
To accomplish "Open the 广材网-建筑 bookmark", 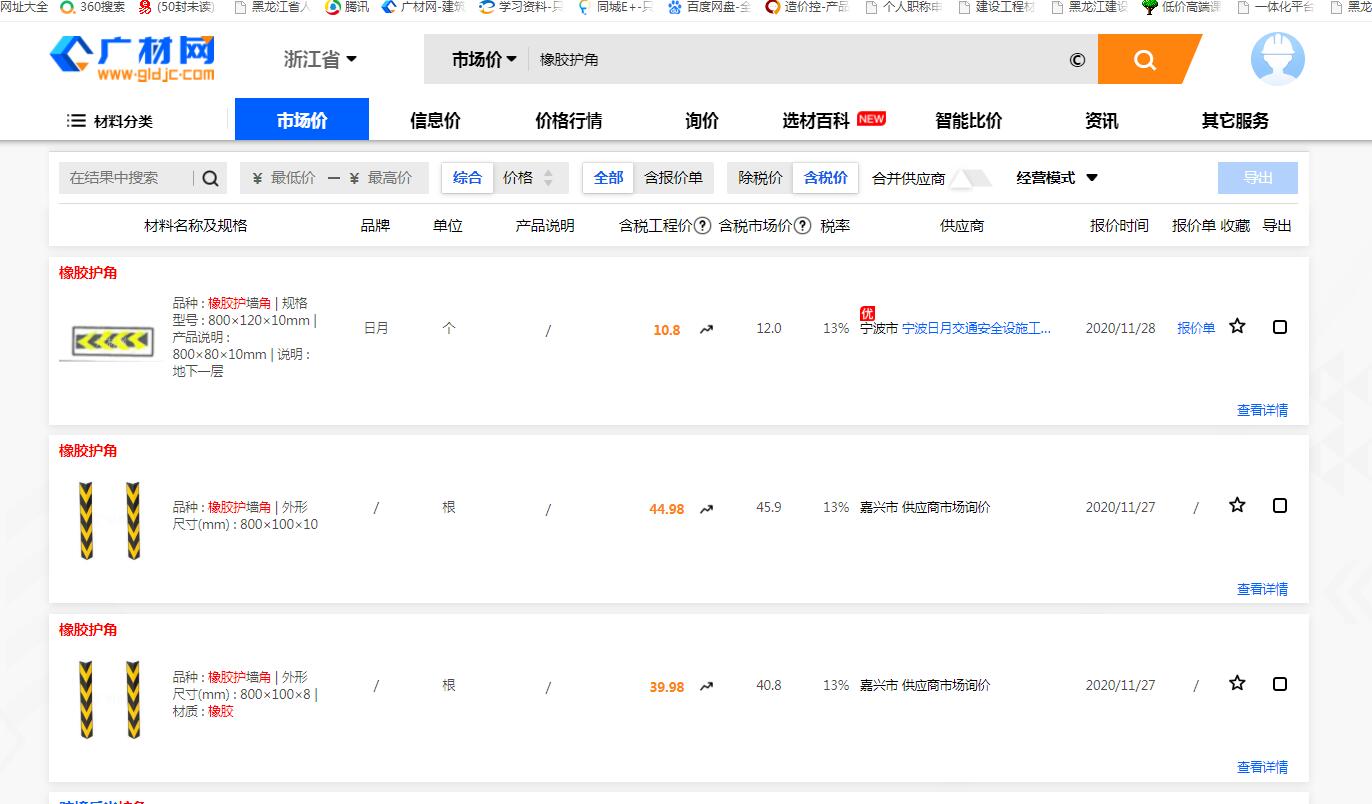I will 422,7.
